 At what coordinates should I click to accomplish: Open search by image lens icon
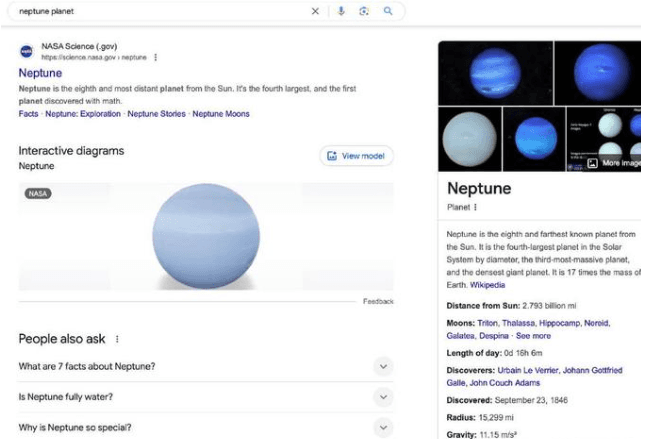coord(364,11)
